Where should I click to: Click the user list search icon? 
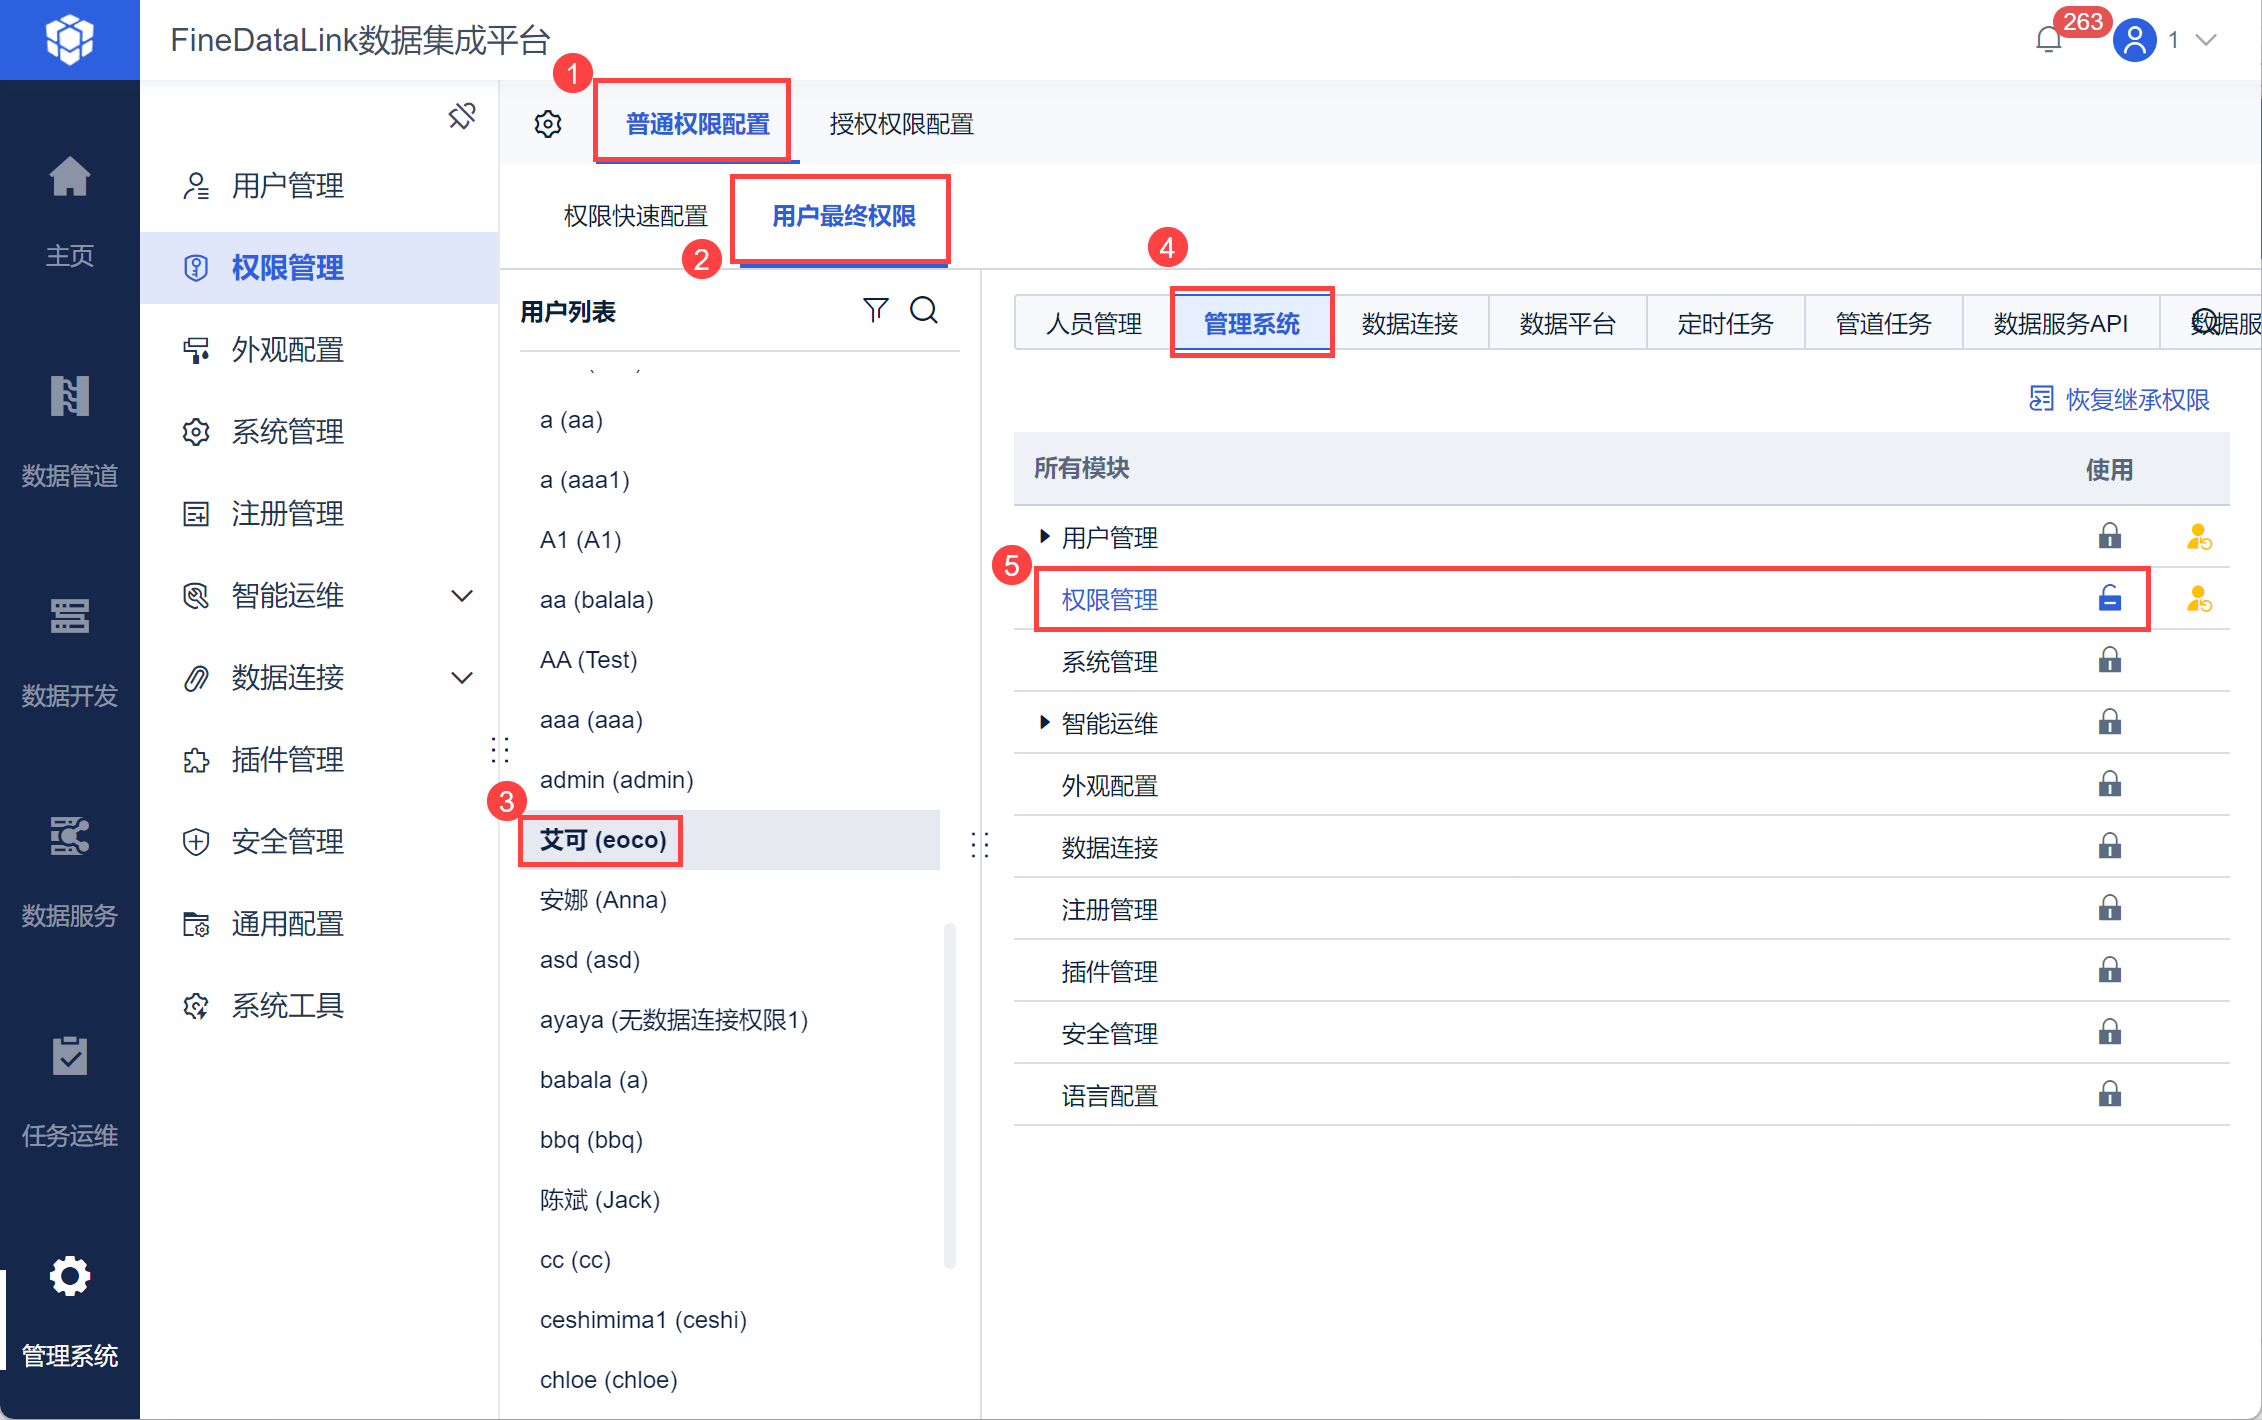(924, 310)
